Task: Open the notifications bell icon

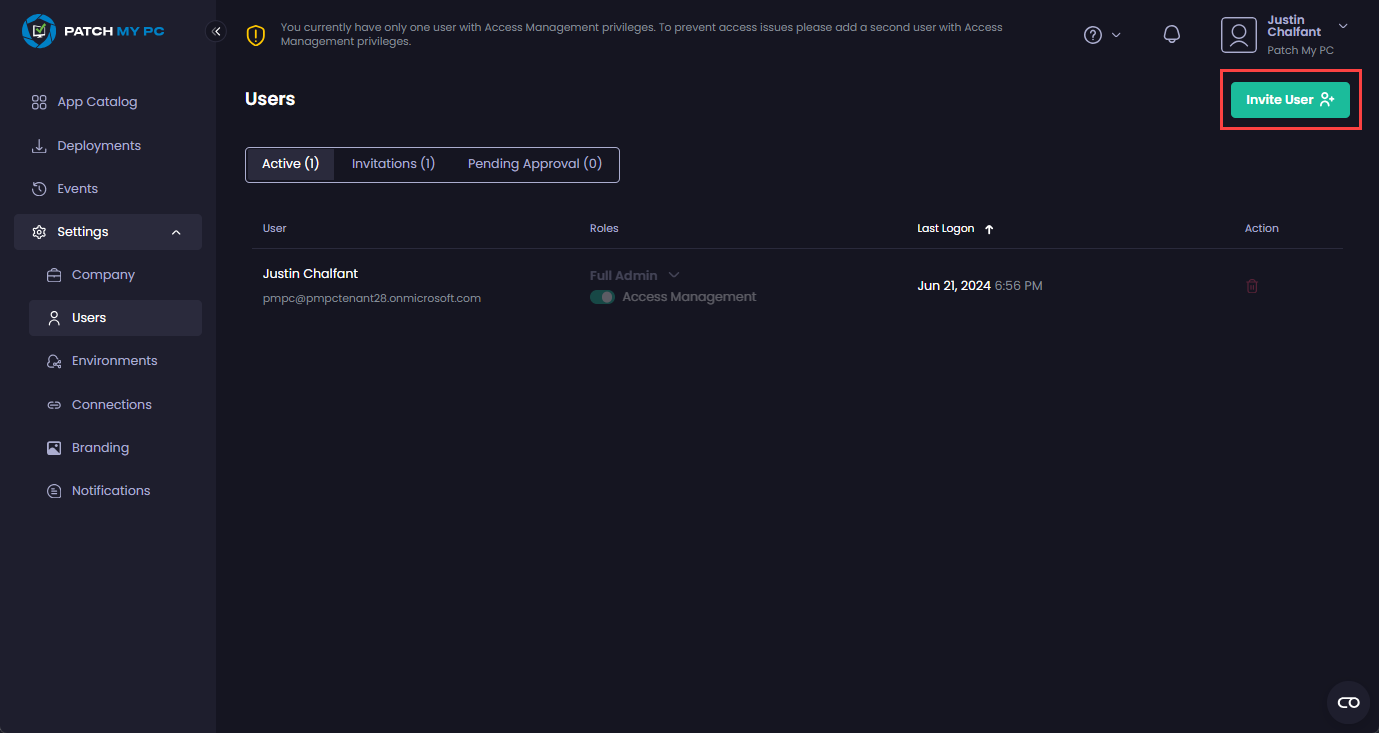Action: click(1172, 35)
